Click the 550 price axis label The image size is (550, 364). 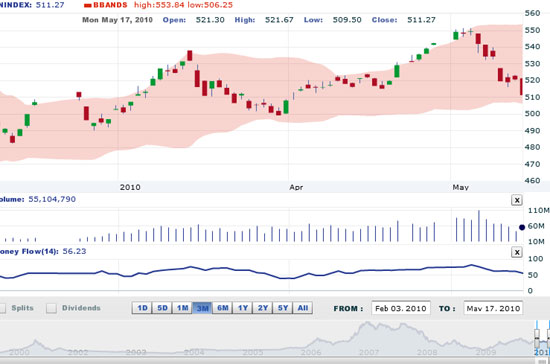tap(532, 30)
